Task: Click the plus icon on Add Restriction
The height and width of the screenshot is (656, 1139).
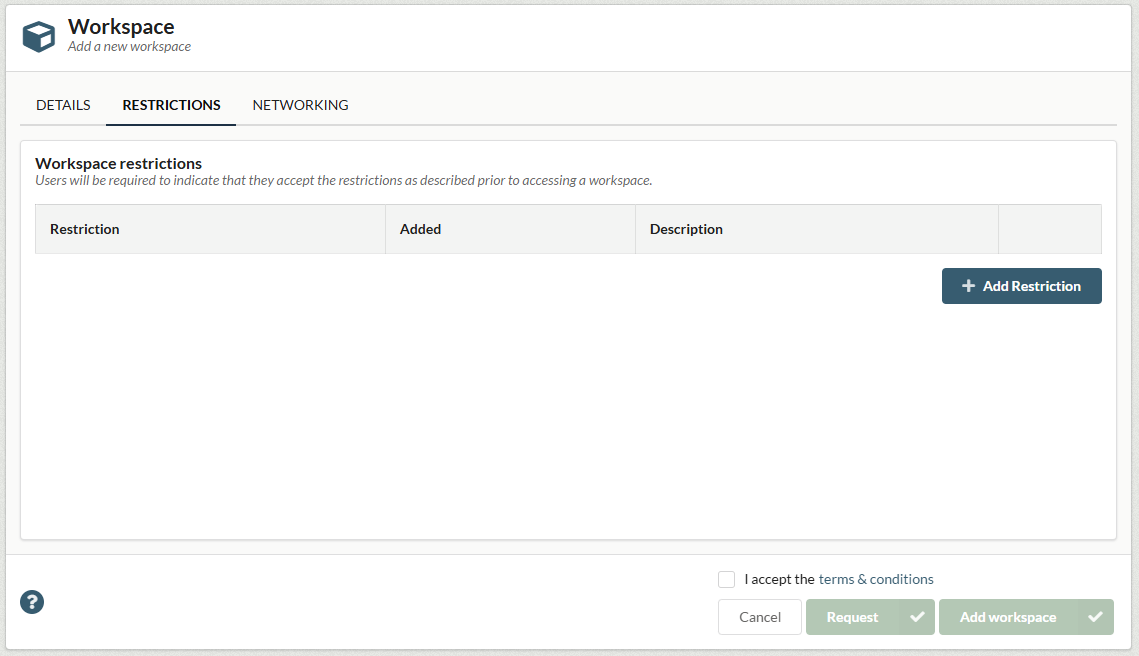Action: point(968,286)
